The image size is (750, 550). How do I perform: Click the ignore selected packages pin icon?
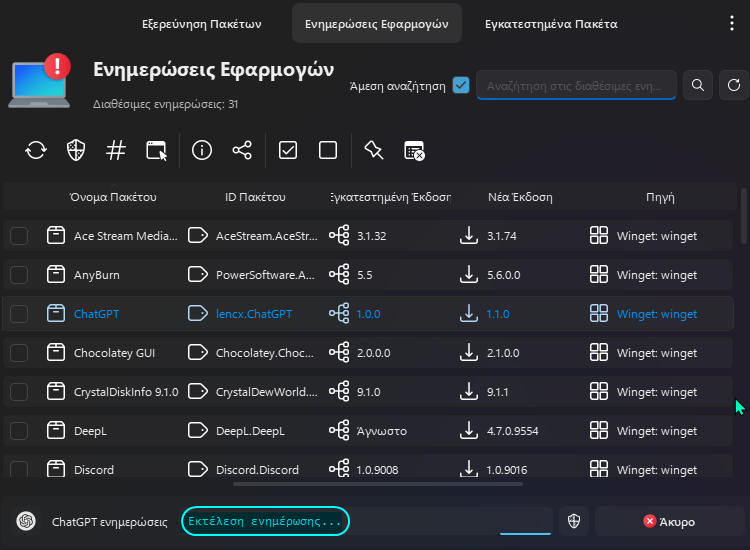click(x=374, y=151)
